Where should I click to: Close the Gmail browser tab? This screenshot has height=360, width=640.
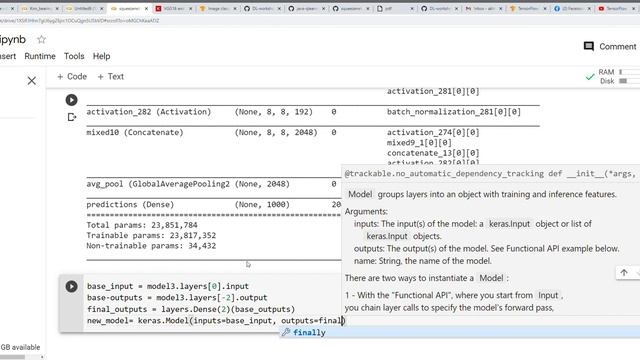500,9
